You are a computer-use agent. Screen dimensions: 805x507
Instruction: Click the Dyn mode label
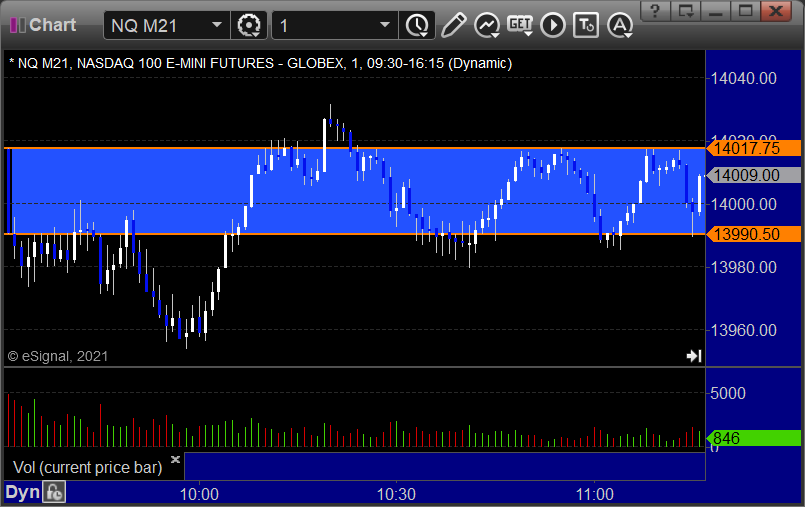click(x=23, y=493)
